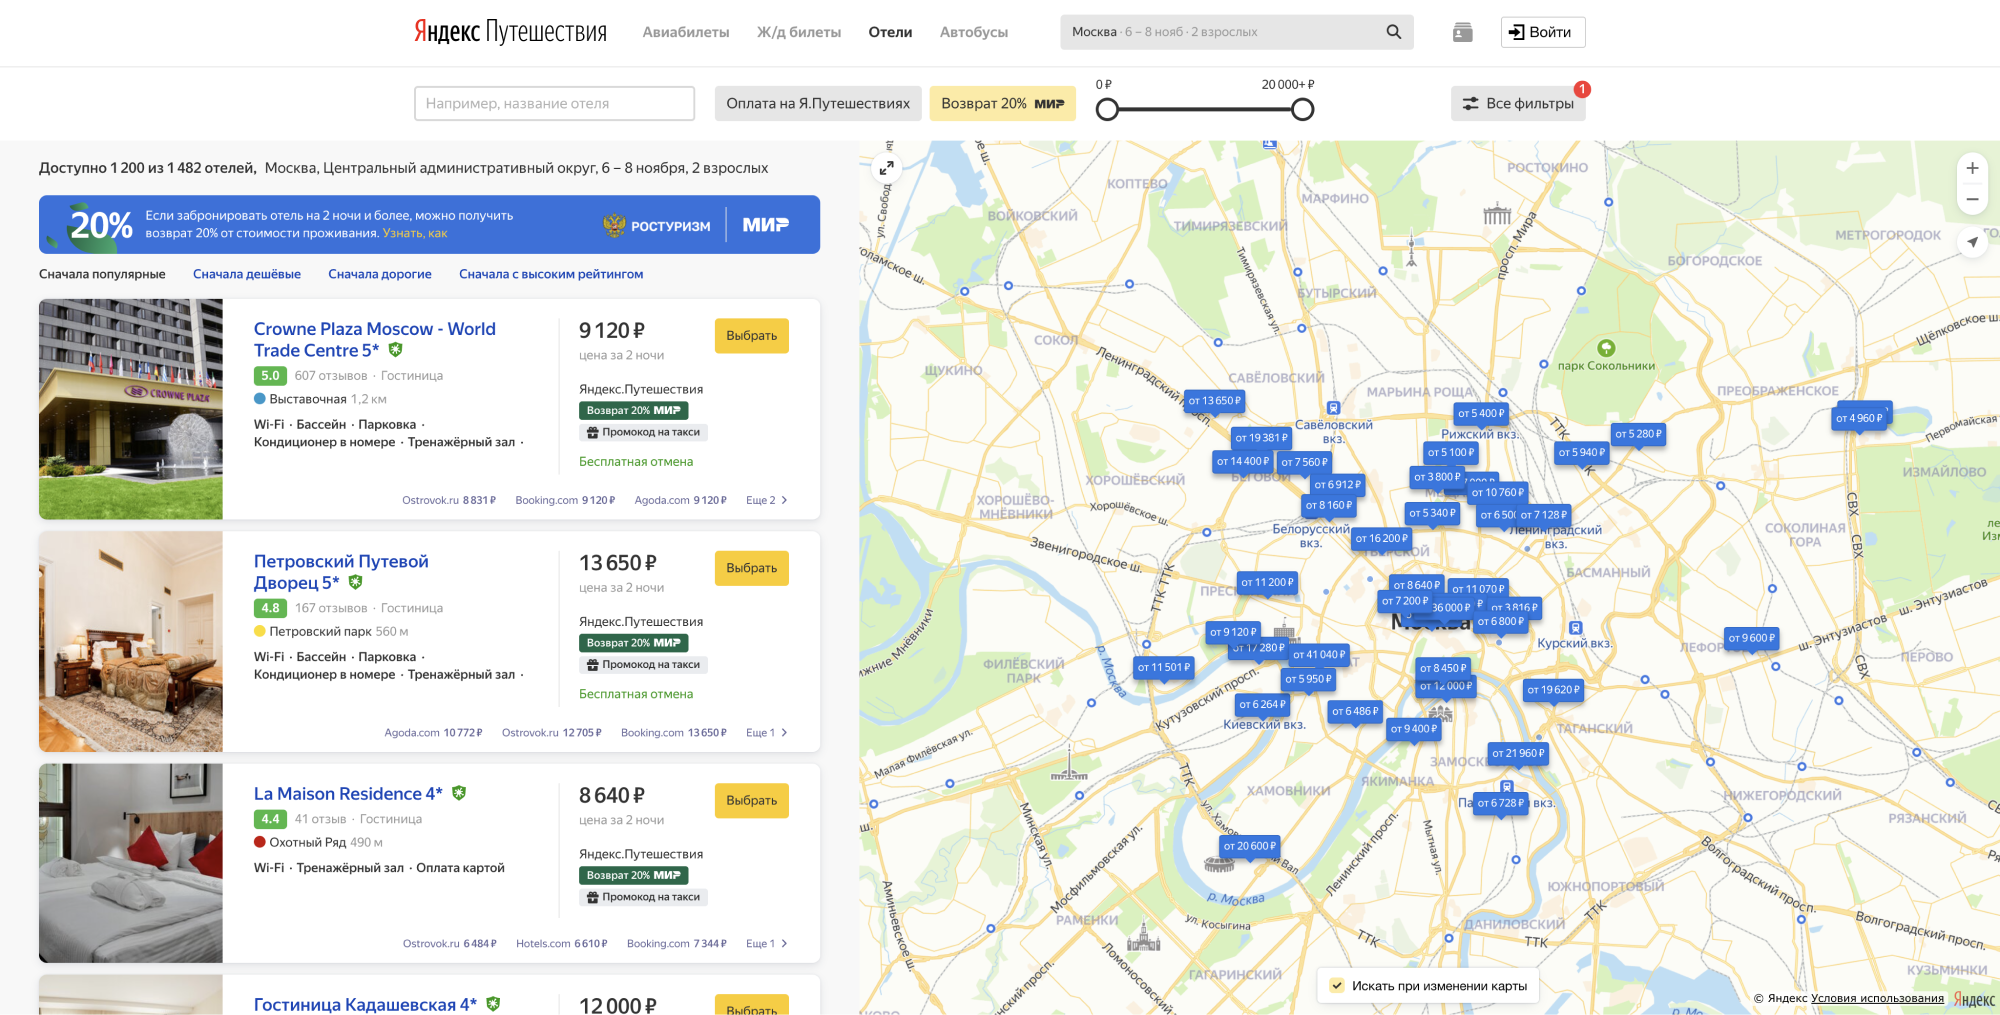Open Agoda.com 10 772 ₽ offer
Screen dimensions: 2000x1015
point(433,733)
